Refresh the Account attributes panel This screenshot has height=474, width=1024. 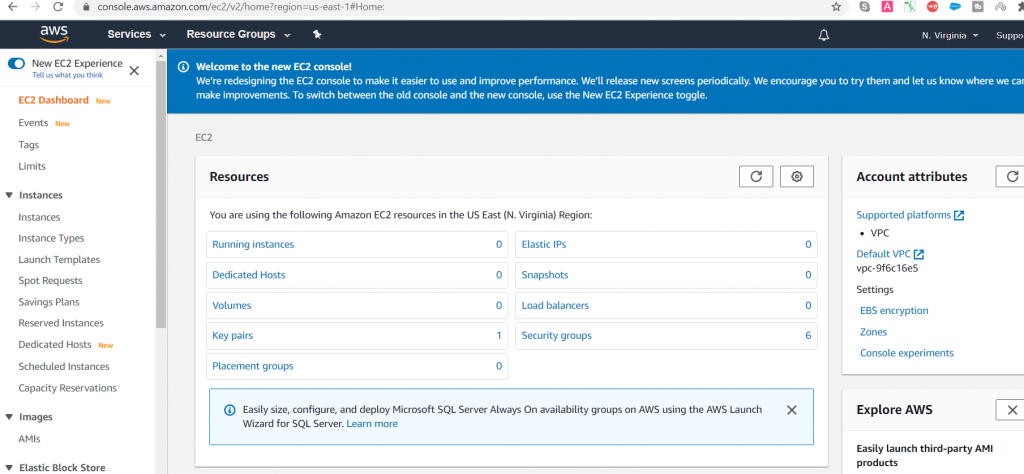[x=1010, y=176]
